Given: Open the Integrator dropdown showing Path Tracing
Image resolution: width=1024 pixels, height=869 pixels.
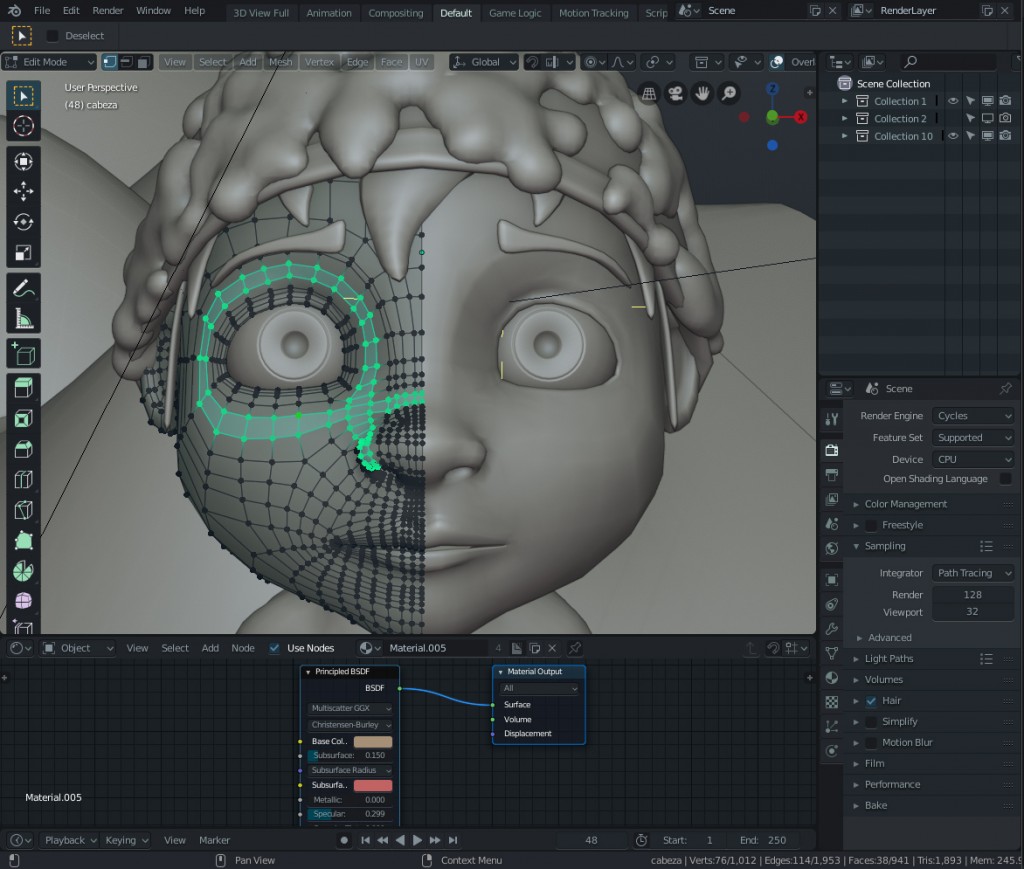Looking at the screenshot, I should (x=972, y=572).
